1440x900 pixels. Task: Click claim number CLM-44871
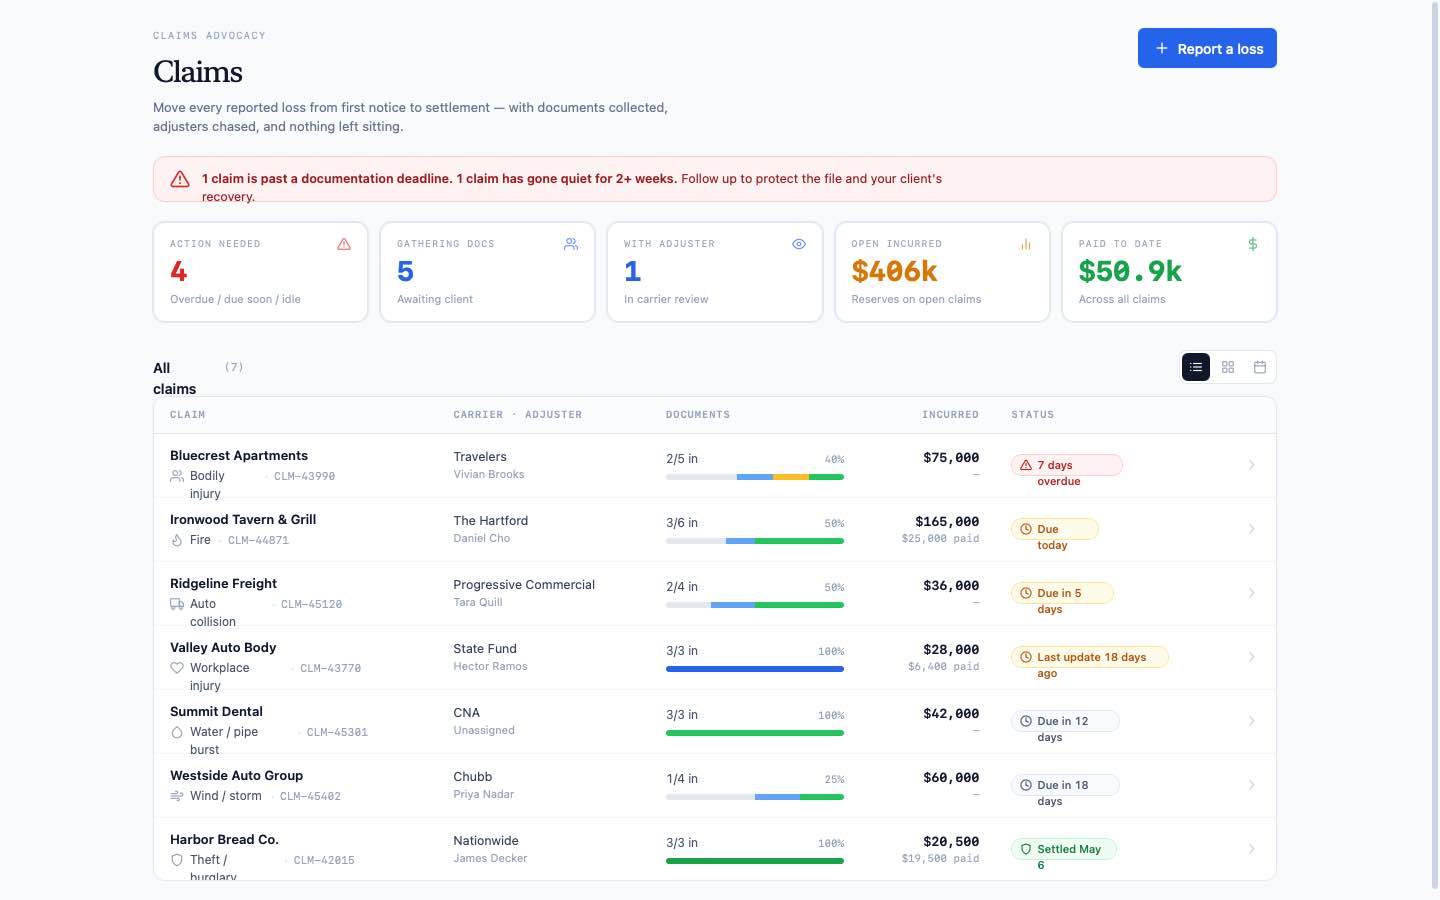pos(258,541)
